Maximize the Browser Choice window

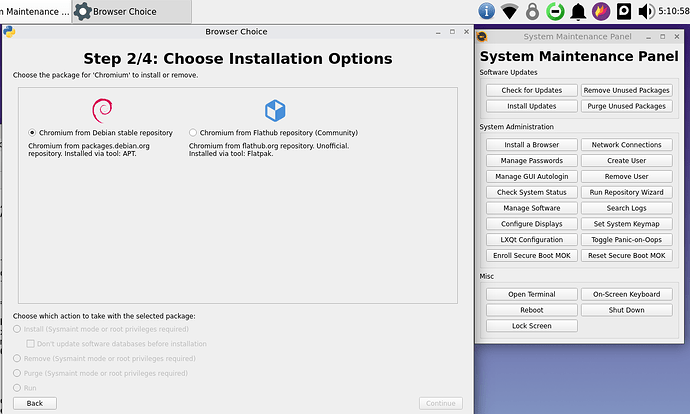(x=452, y=32)
